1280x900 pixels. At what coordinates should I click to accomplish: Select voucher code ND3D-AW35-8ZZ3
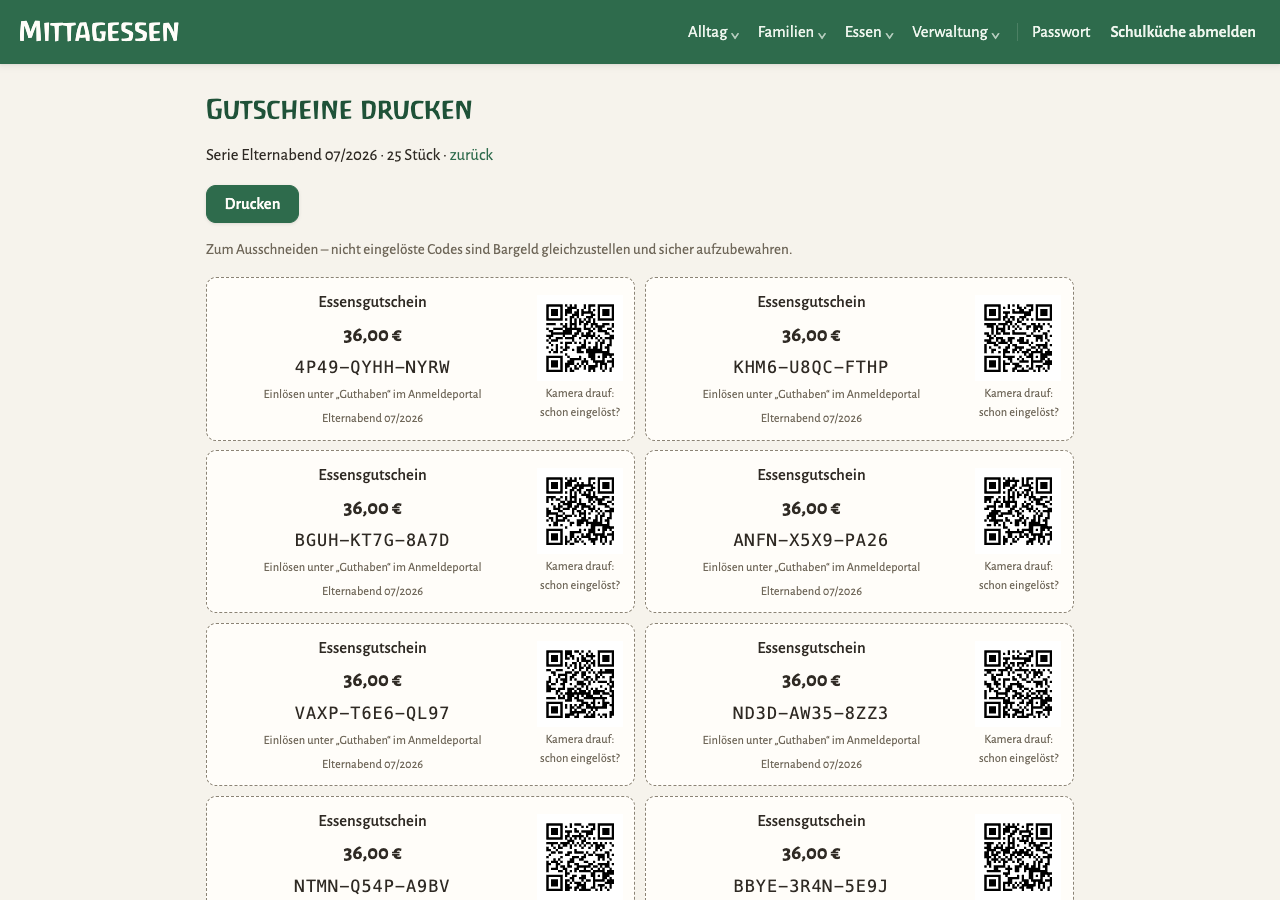click(811, 713)
